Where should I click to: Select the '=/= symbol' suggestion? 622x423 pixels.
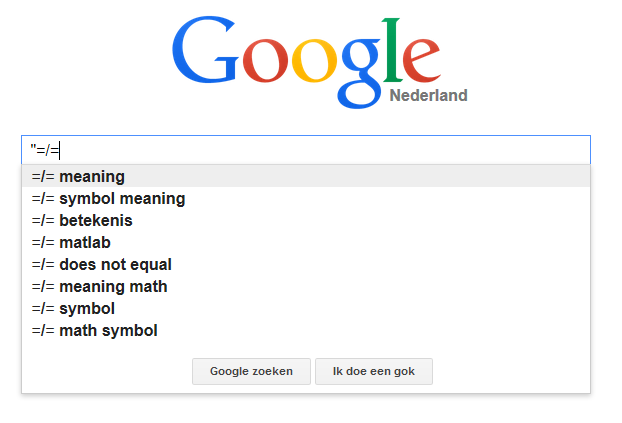(306, 308)
